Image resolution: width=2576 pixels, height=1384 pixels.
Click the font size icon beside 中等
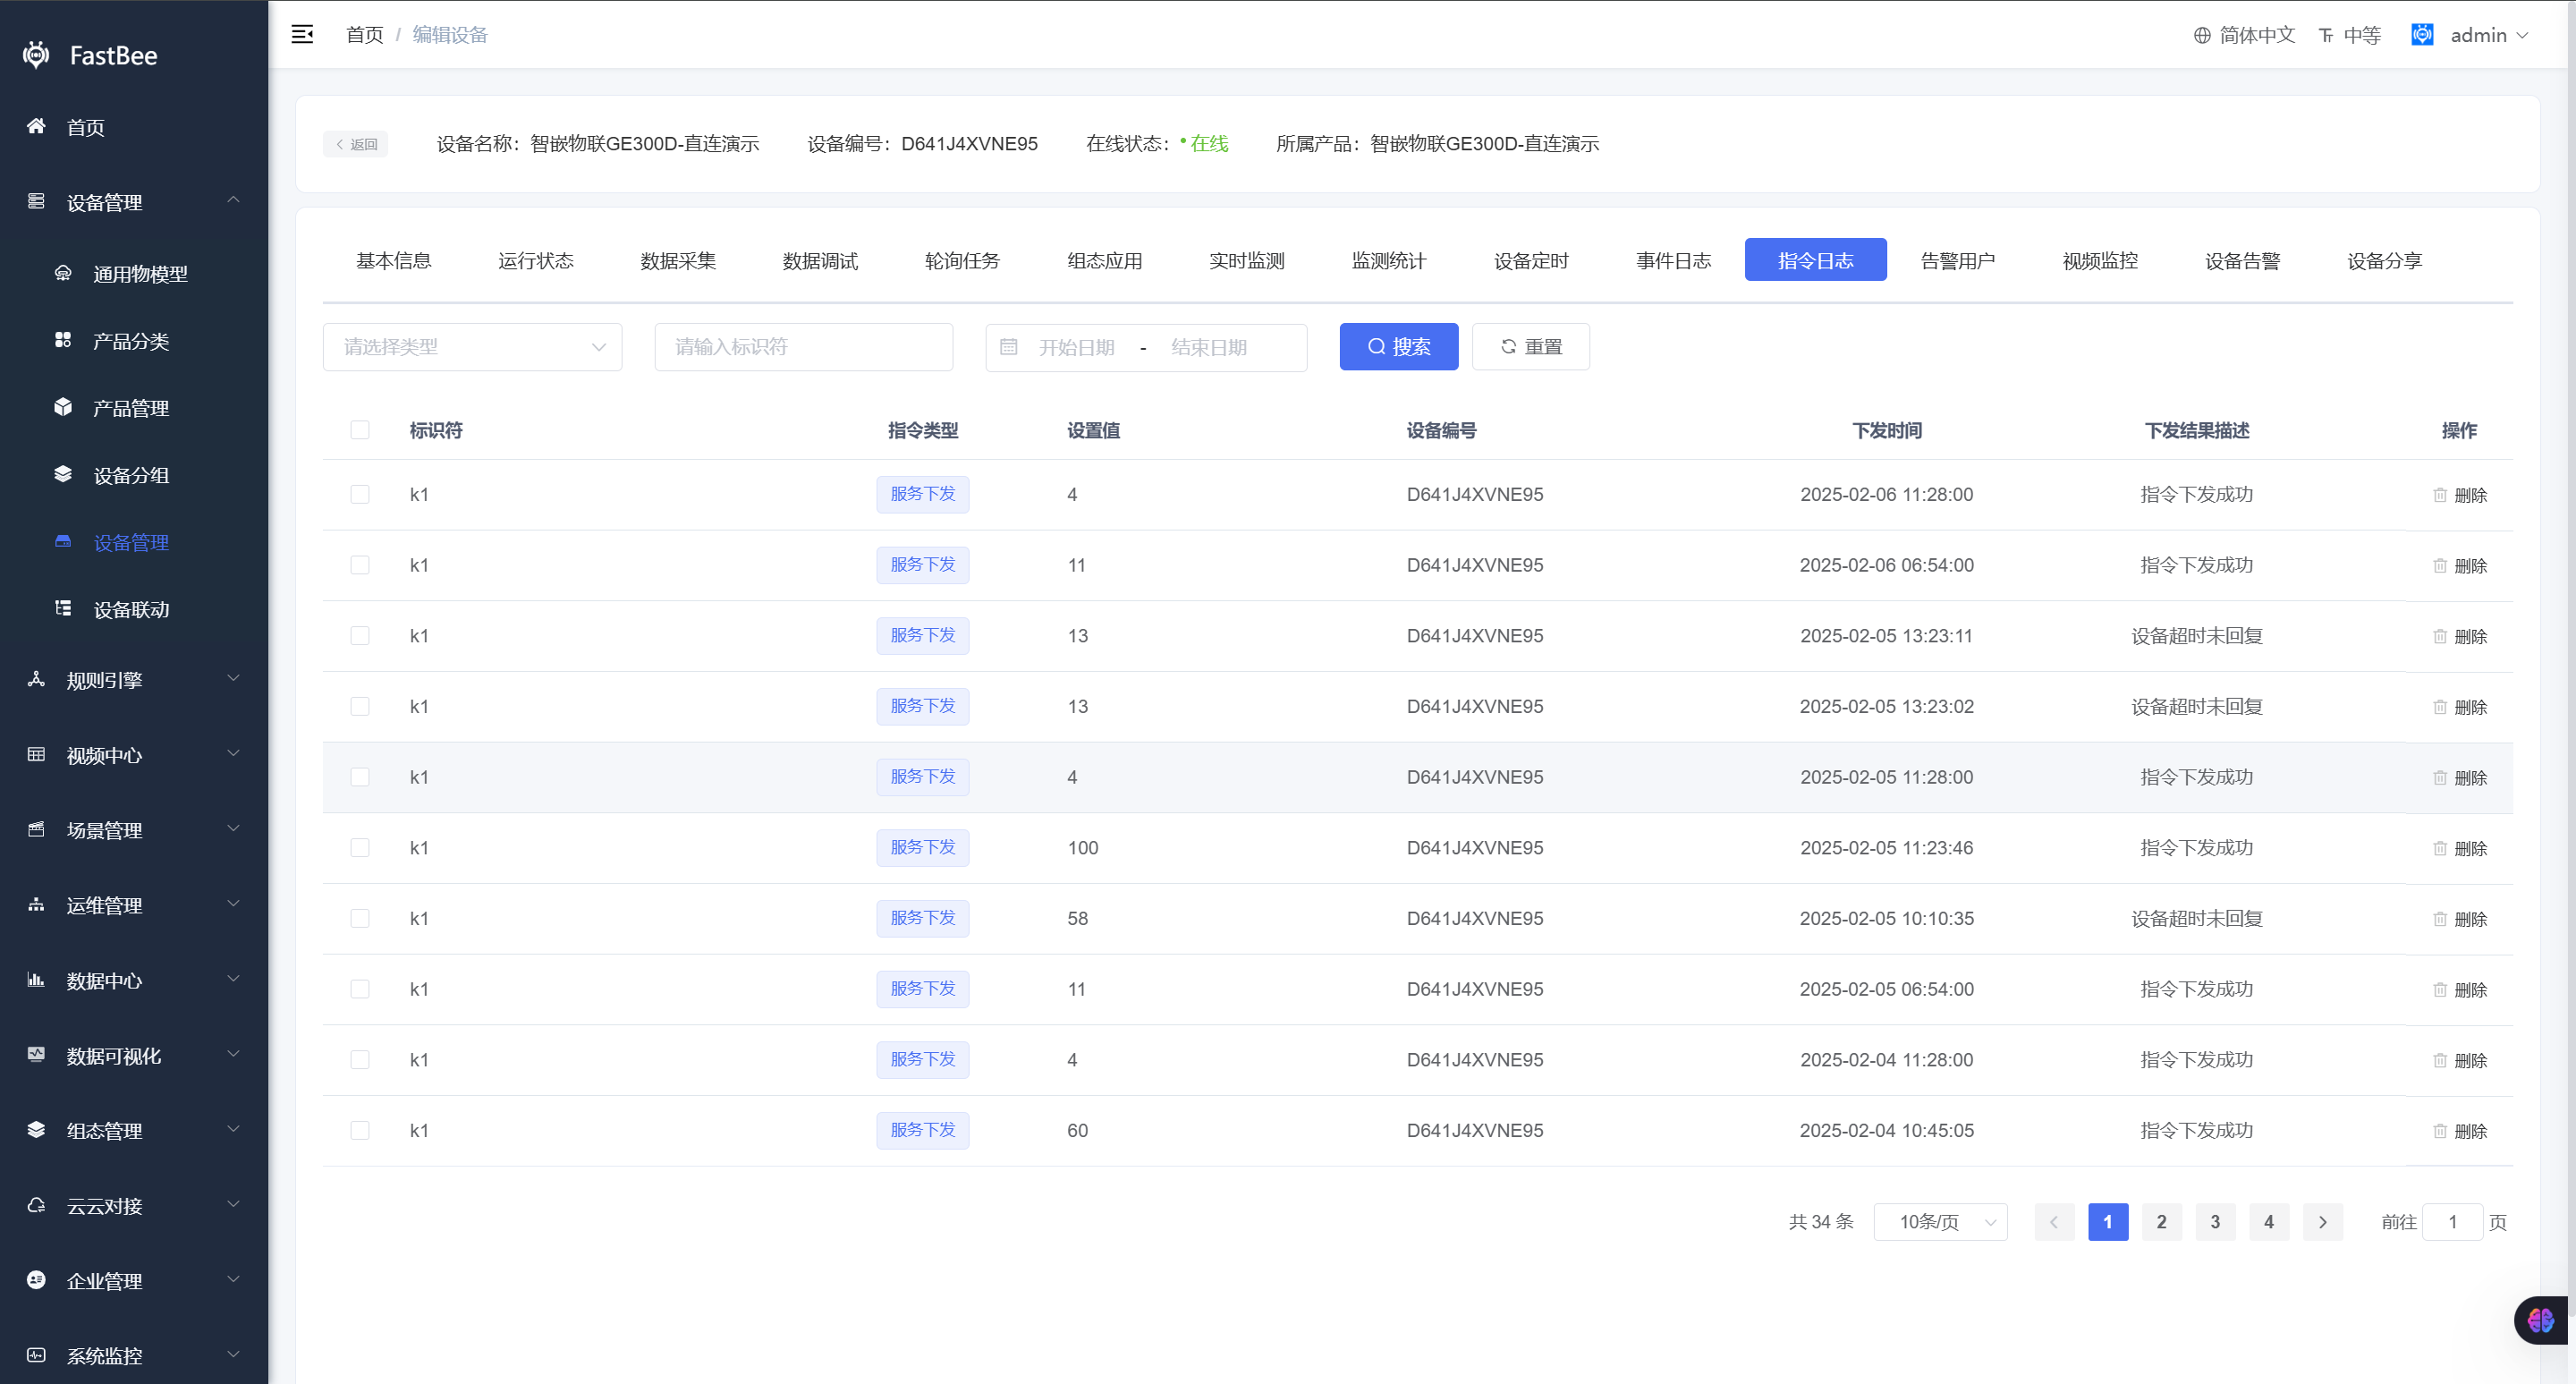click(x=2327, y=35)
